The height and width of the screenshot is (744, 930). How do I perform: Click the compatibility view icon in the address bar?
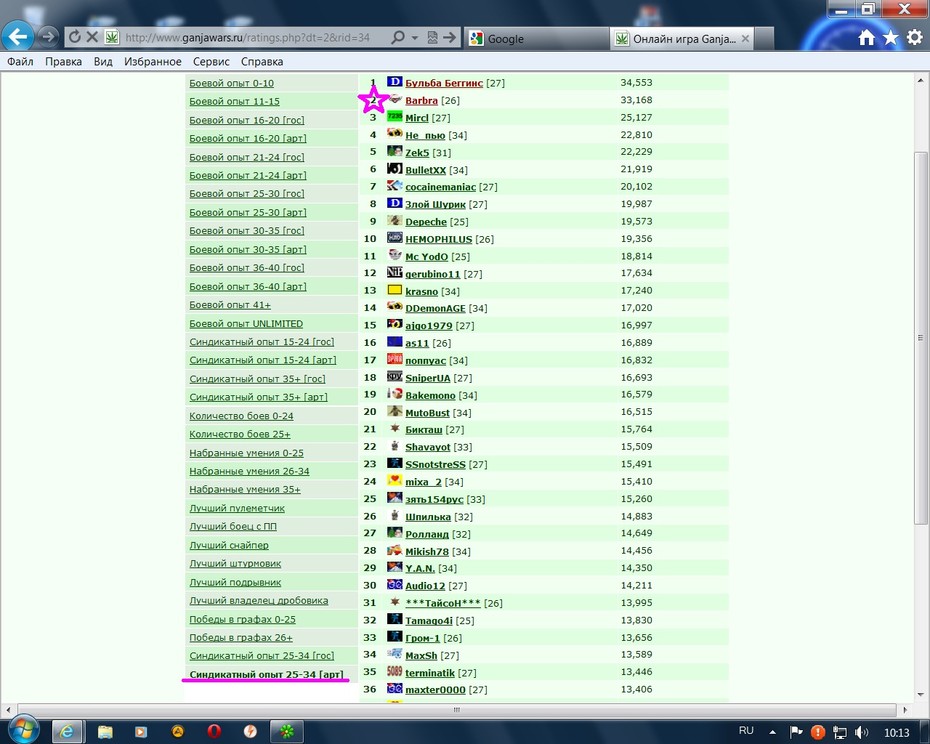[432, 37]
